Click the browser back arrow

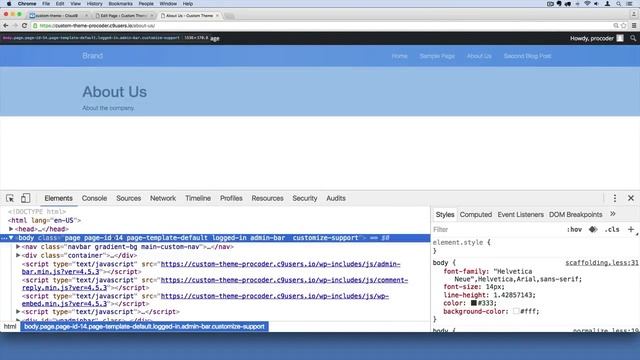pos(6,25)
